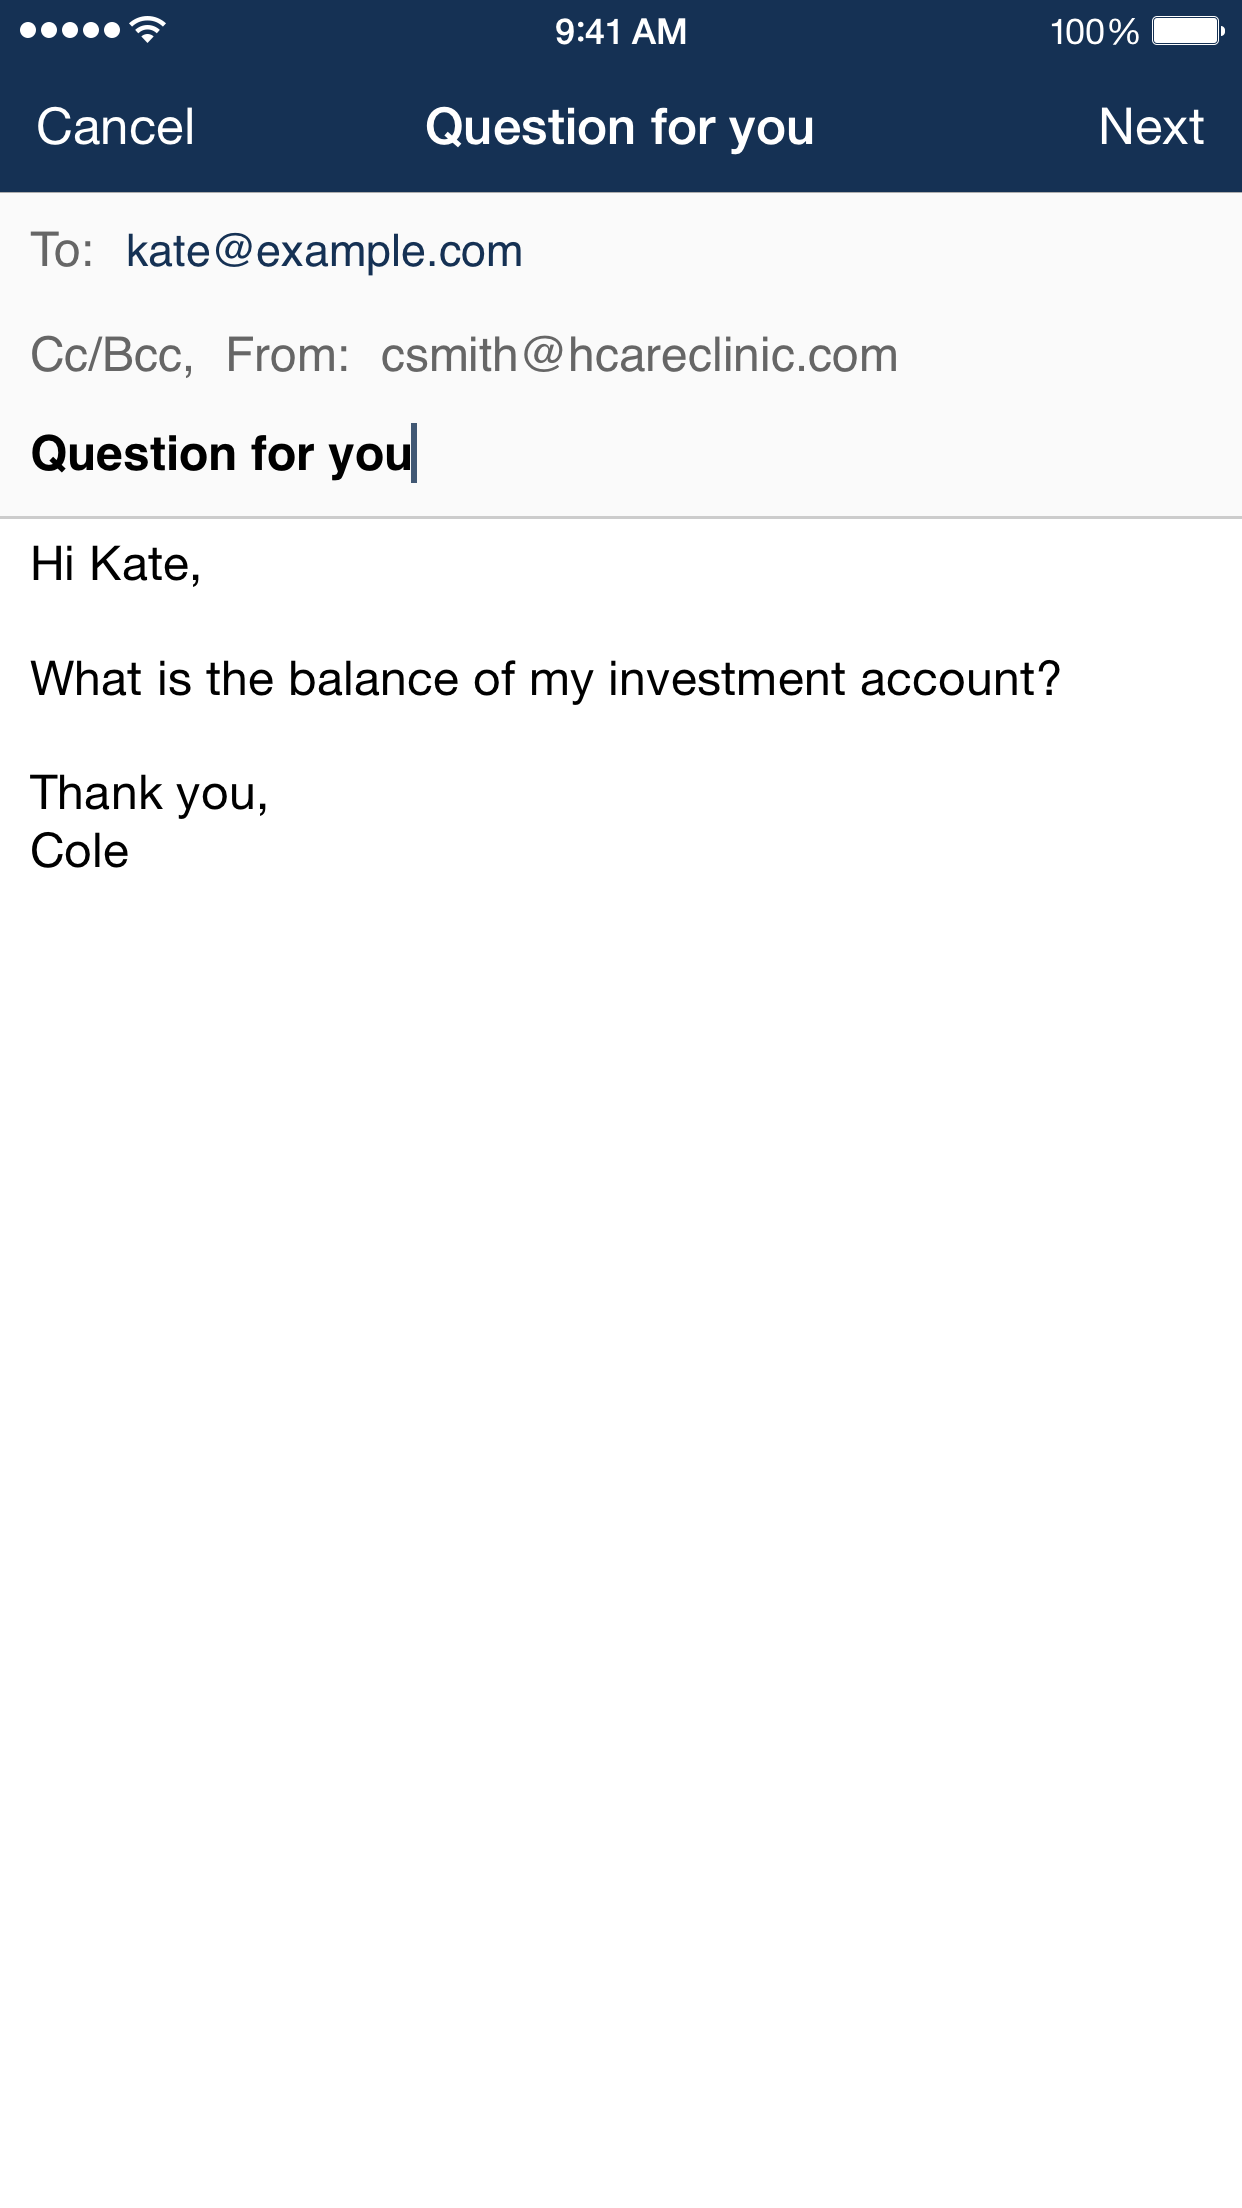Expand the Cc/Bcc field
This screenshot has width=1242, height=2208.
tap(112, 355)
